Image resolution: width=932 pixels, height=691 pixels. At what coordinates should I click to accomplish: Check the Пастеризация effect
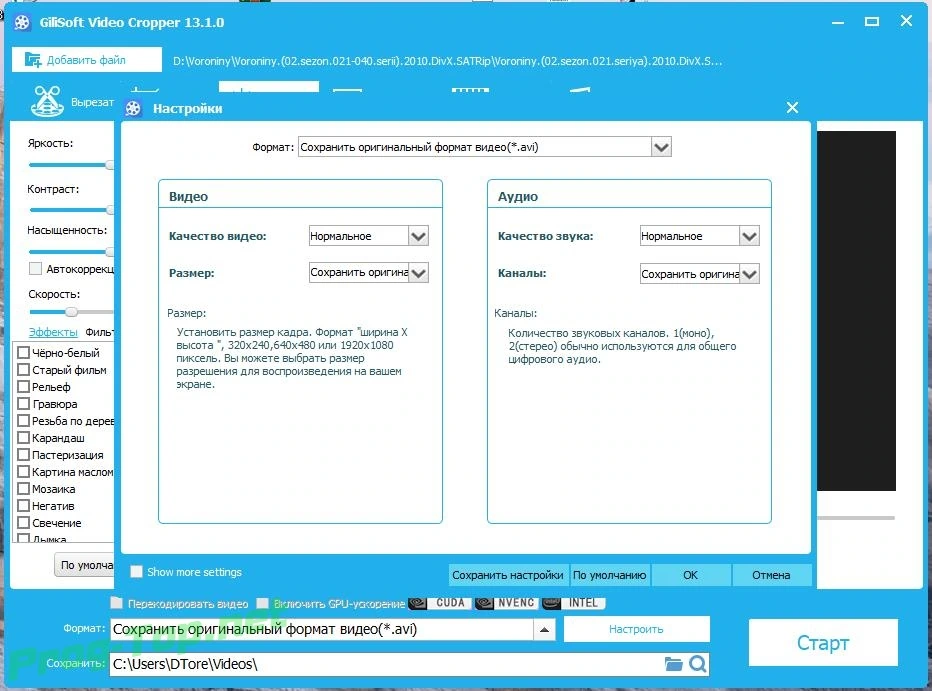(x=24, y=455)
